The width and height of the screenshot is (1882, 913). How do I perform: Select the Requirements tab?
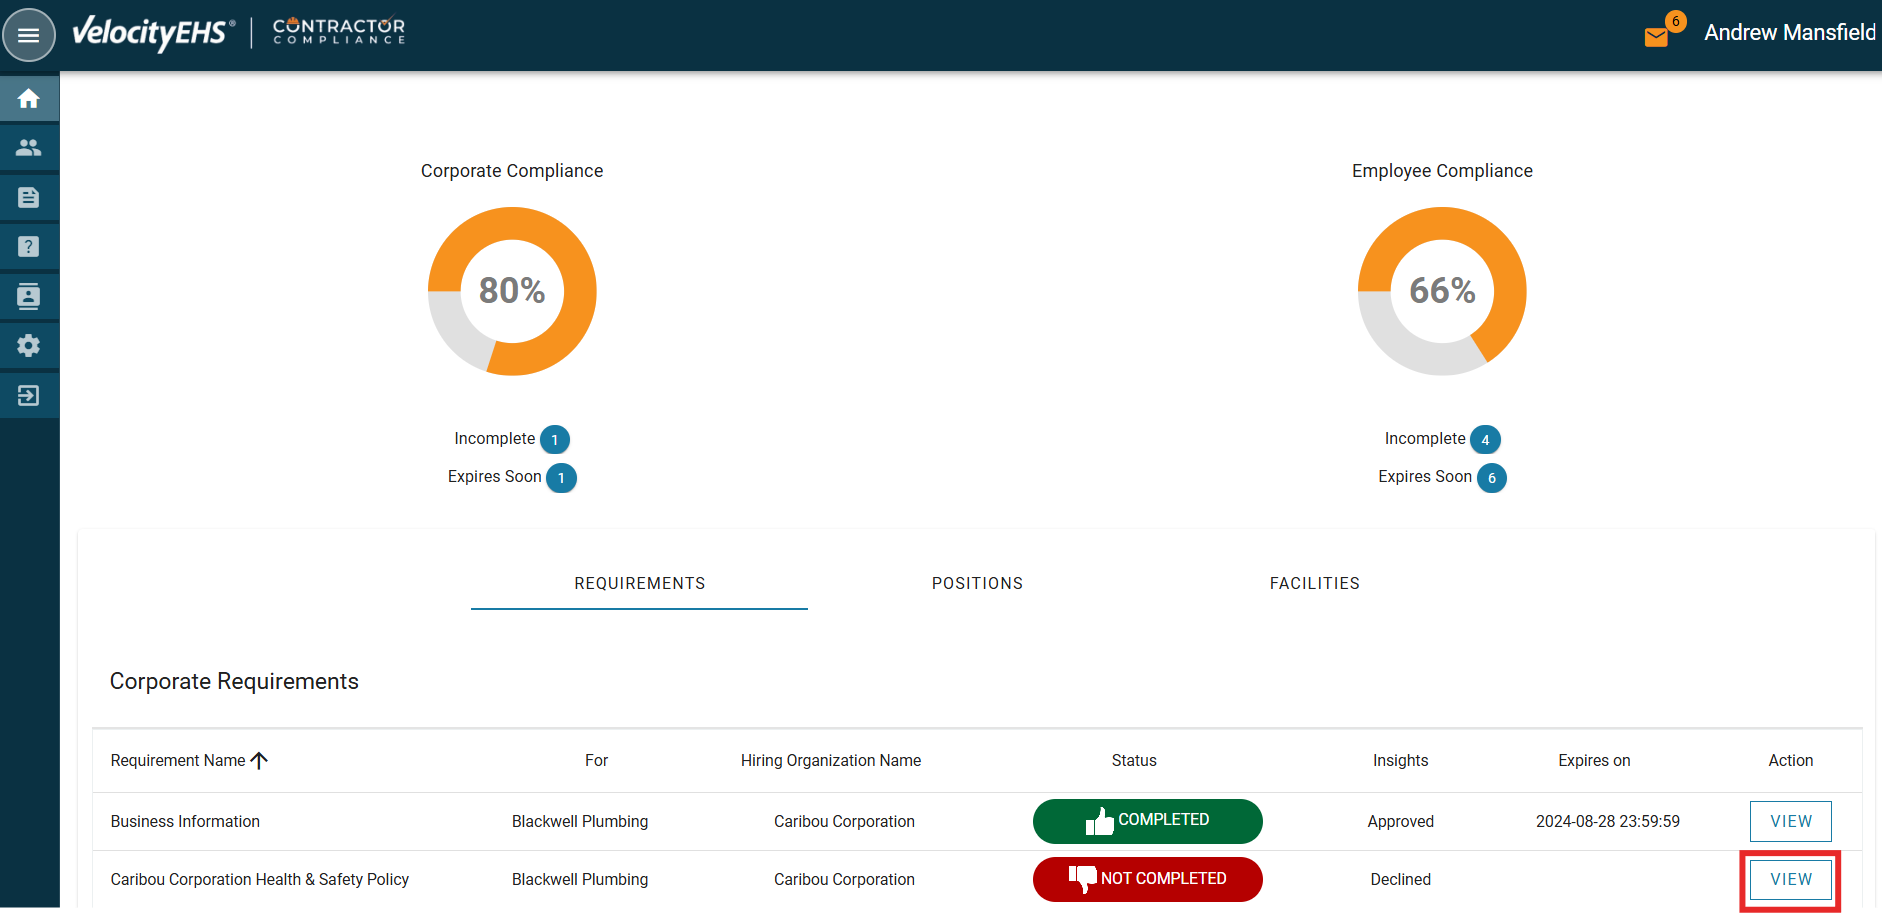[639, 583]
